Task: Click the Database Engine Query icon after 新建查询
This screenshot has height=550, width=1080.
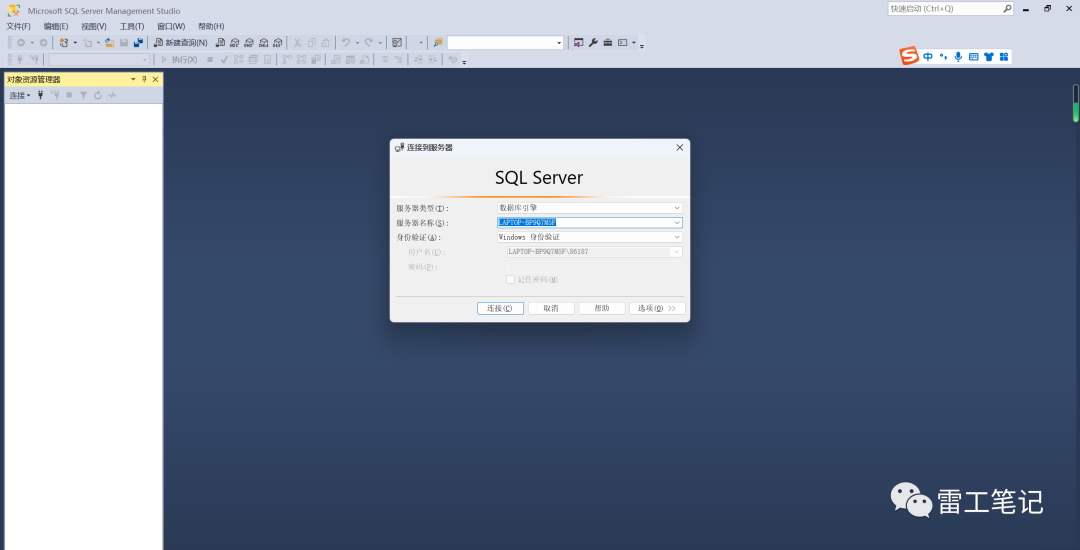Action: click(x=220, y=43)
